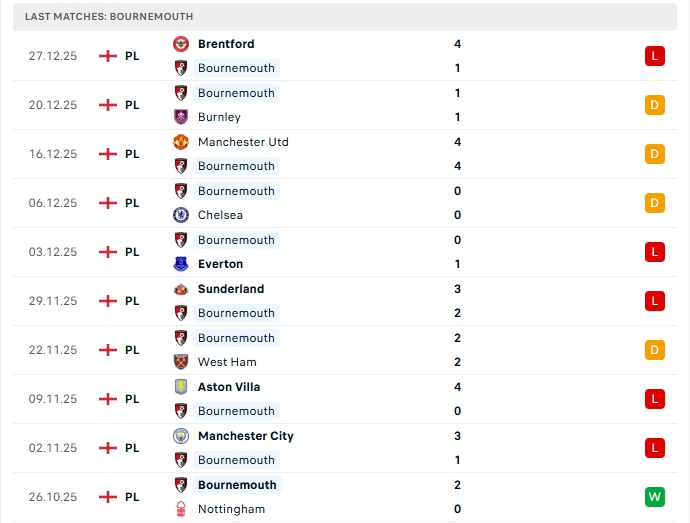Click the Manchester City crest icon
The height and width of the screenshot is (523, 690).
pos(181,436)
